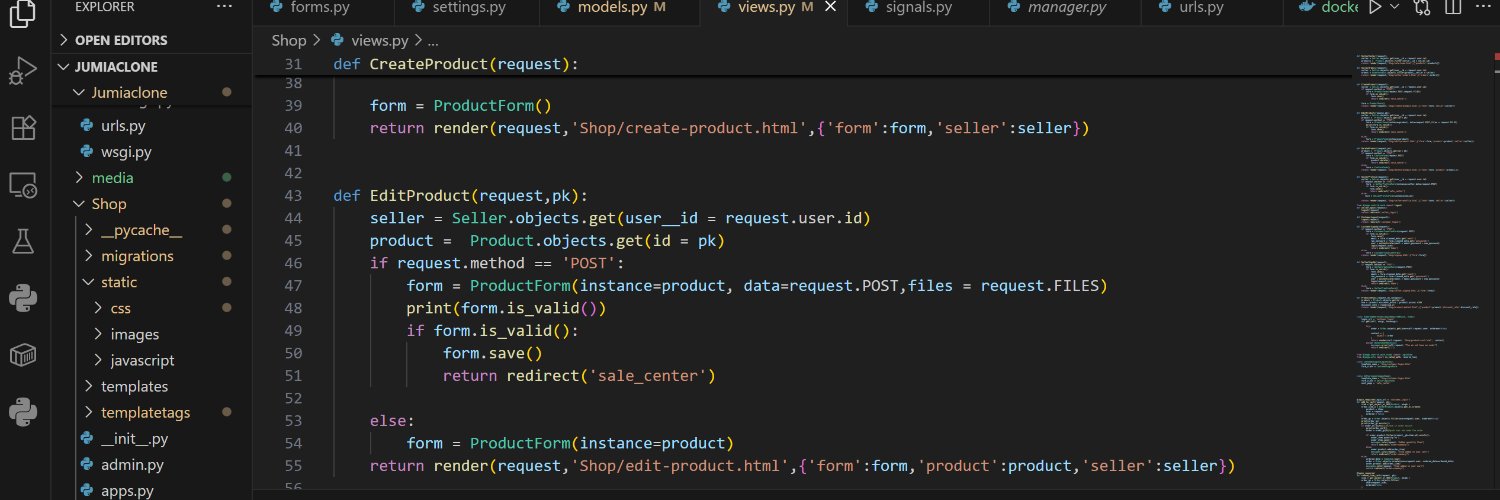The width and height of the screenshot is (1500, 500).
Task: Click print(form.is_valid()) statement
Action: [x=506, y=308]
